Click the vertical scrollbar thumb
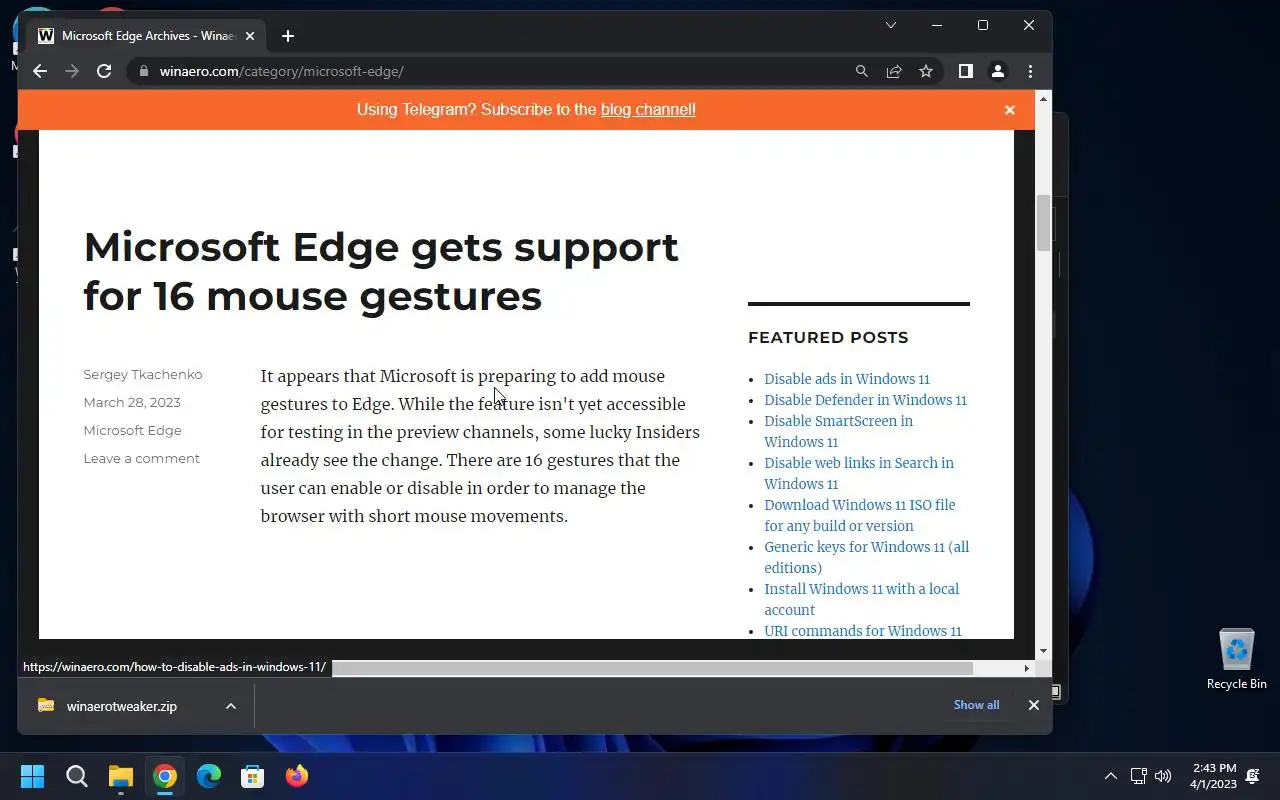 (x=1043, y=222)
